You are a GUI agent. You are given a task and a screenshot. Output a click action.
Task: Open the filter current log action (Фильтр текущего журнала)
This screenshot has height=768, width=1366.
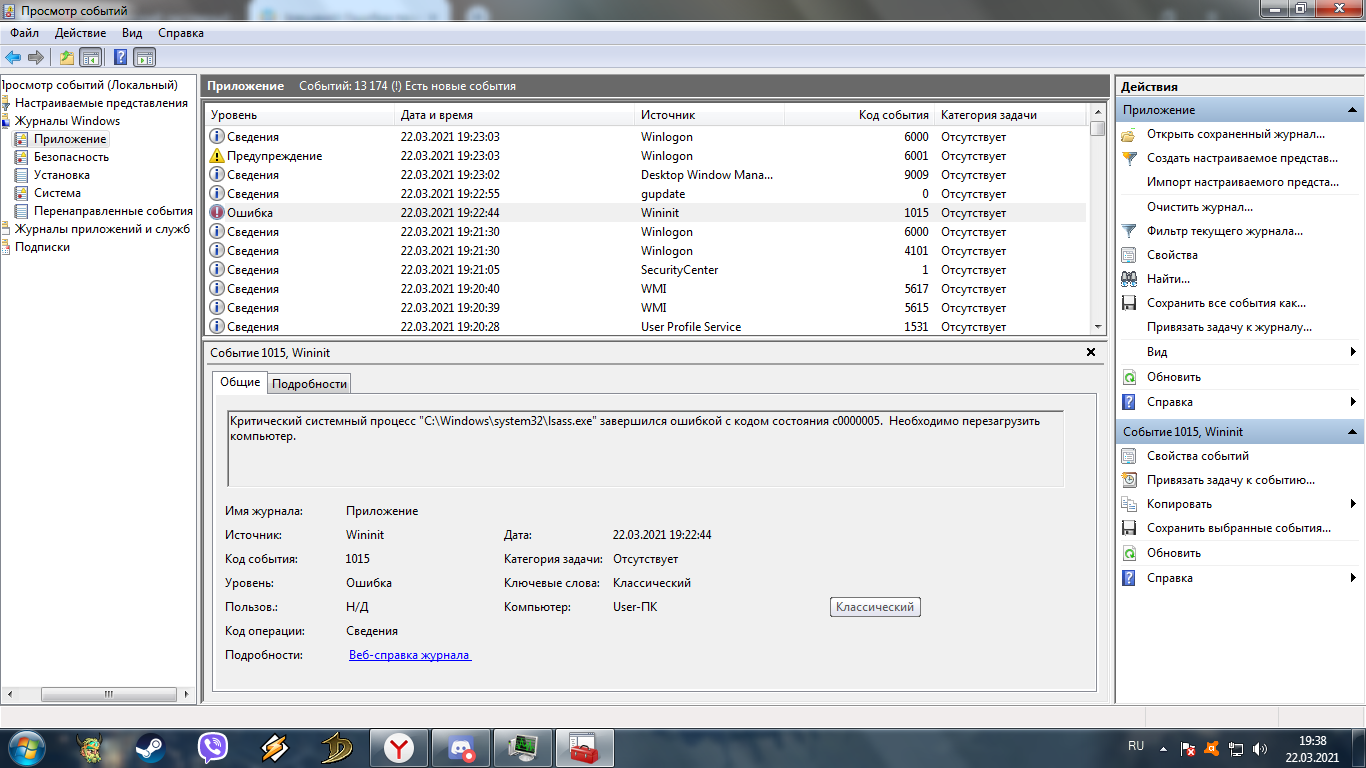click(1224, 231)
